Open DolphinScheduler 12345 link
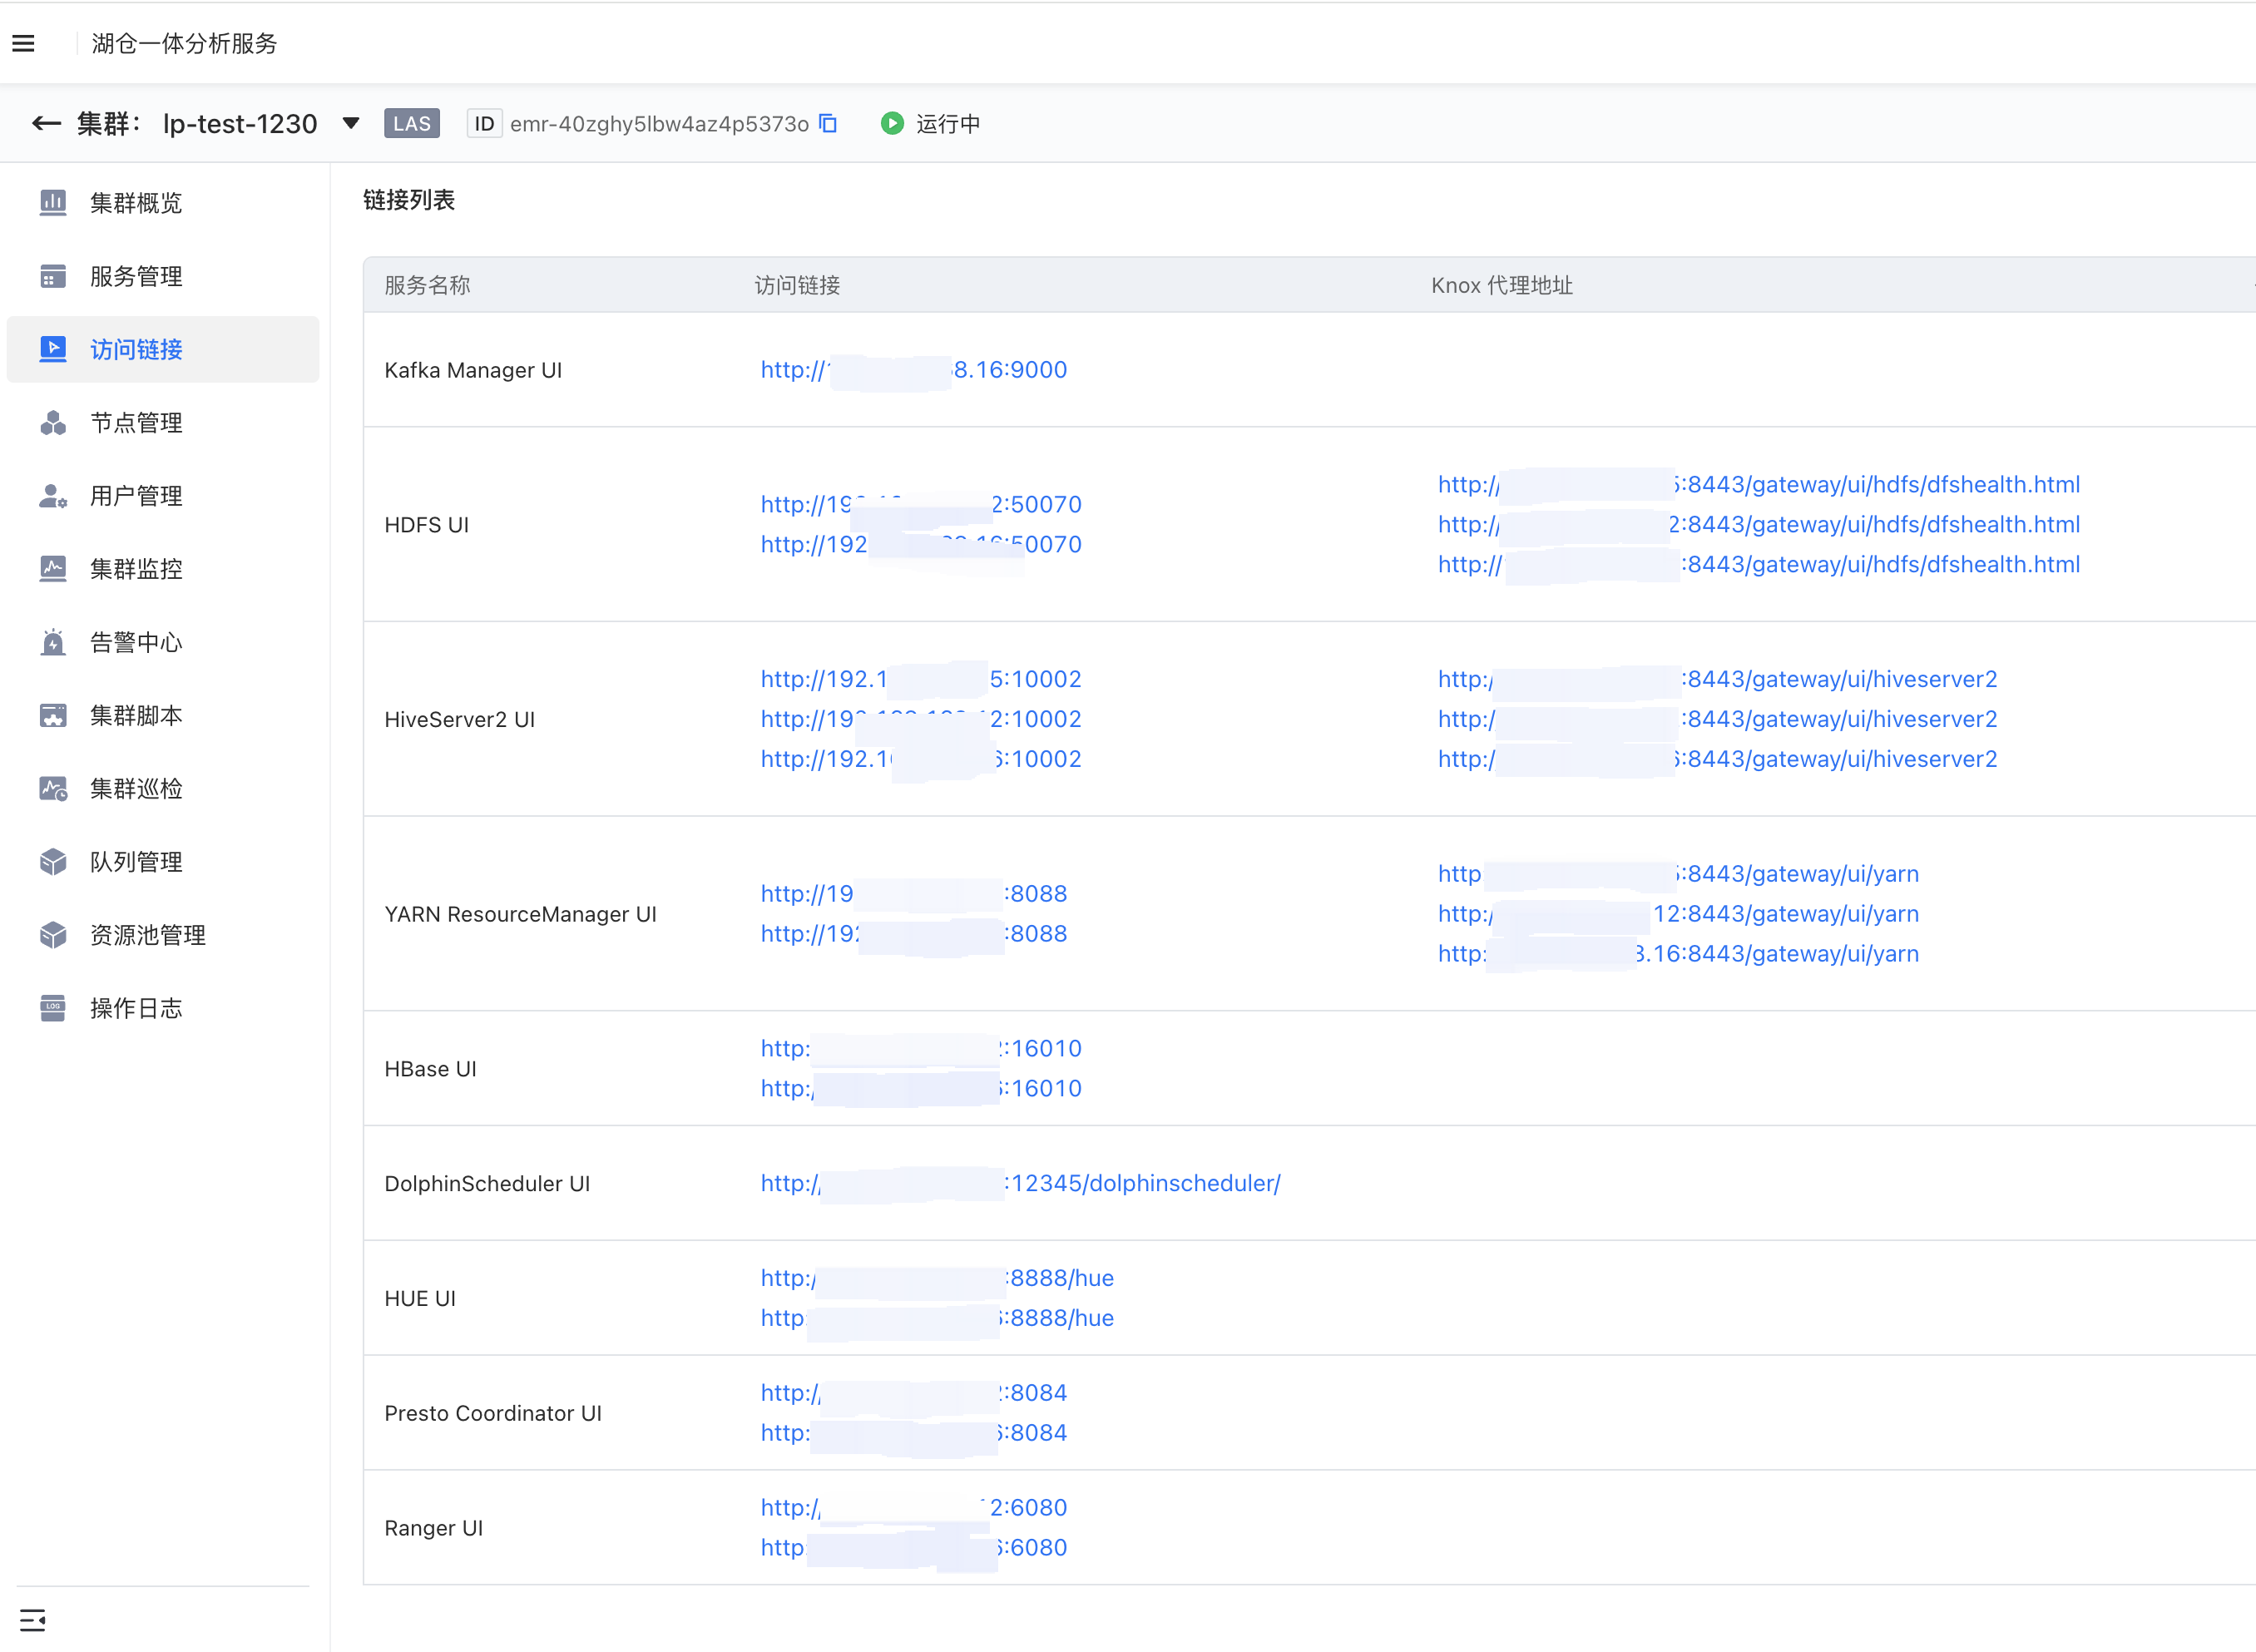Image resolution: width=2256 pixels, height=1652 pixels. coord(1021,1183)
